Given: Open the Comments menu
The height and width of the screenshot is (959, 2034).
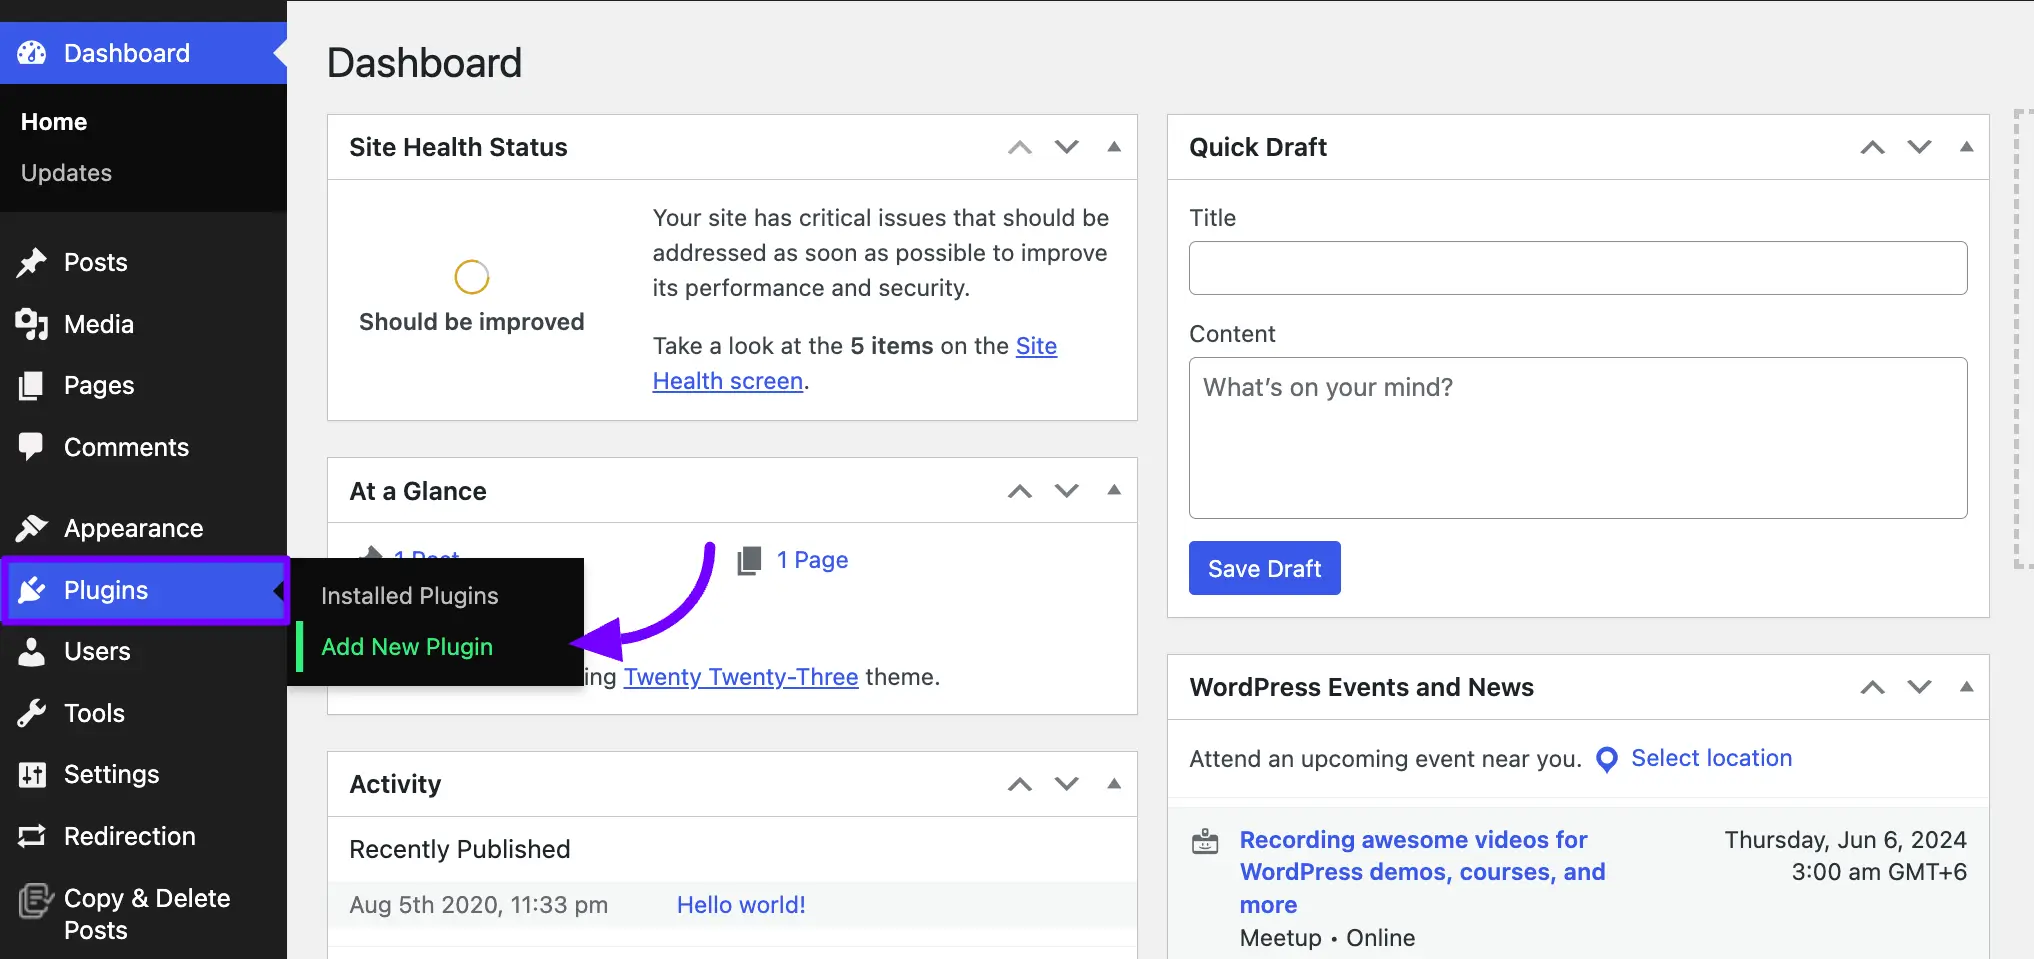Looking at the screenshot, I should (143, 447).
